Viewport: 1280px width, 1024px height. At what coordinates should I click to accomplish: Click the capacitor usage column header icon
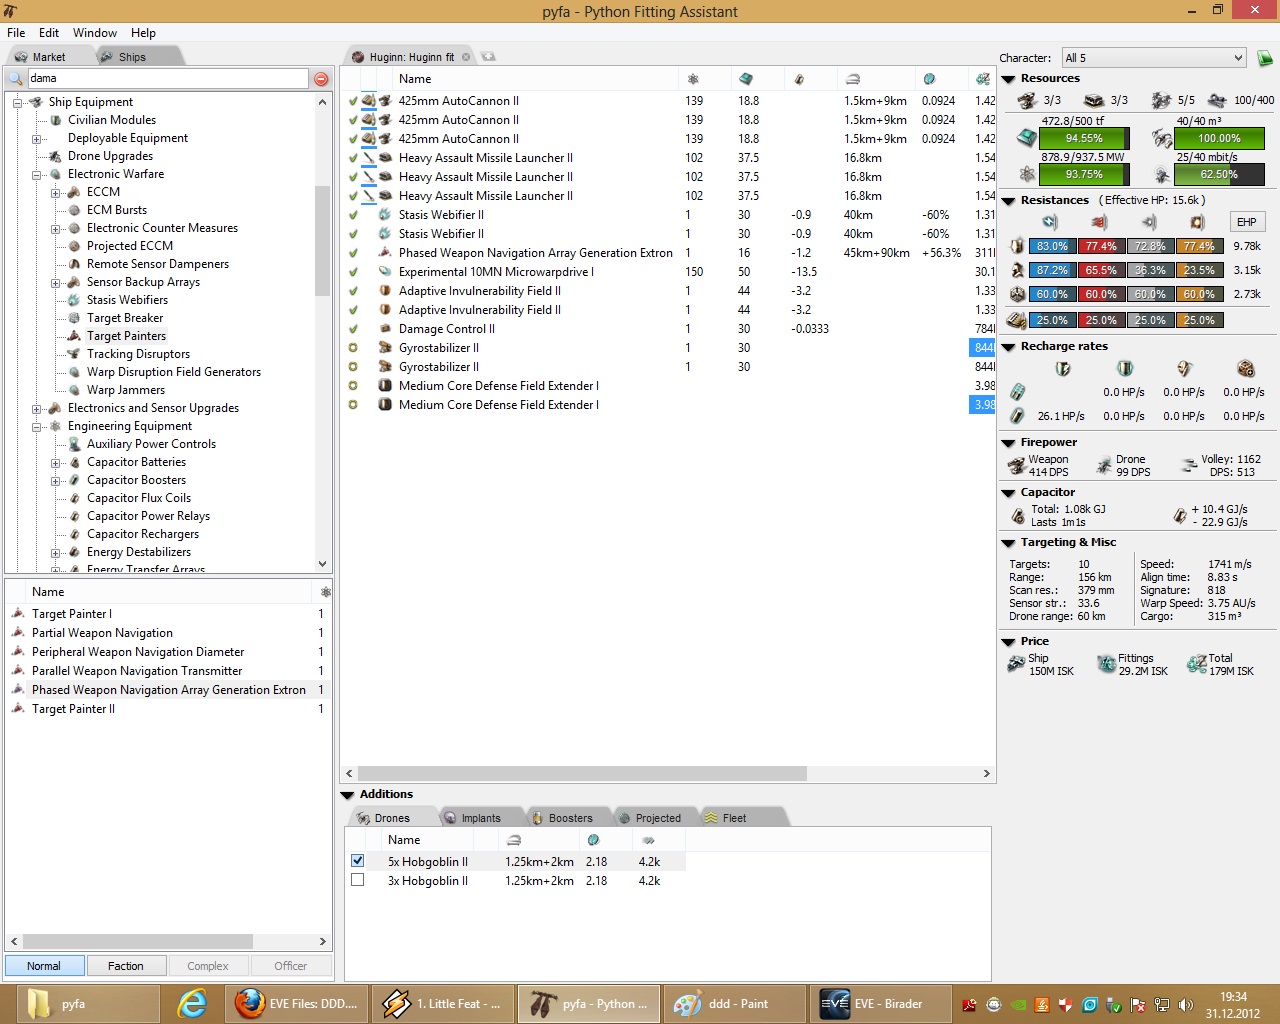(x=799, y=79)
